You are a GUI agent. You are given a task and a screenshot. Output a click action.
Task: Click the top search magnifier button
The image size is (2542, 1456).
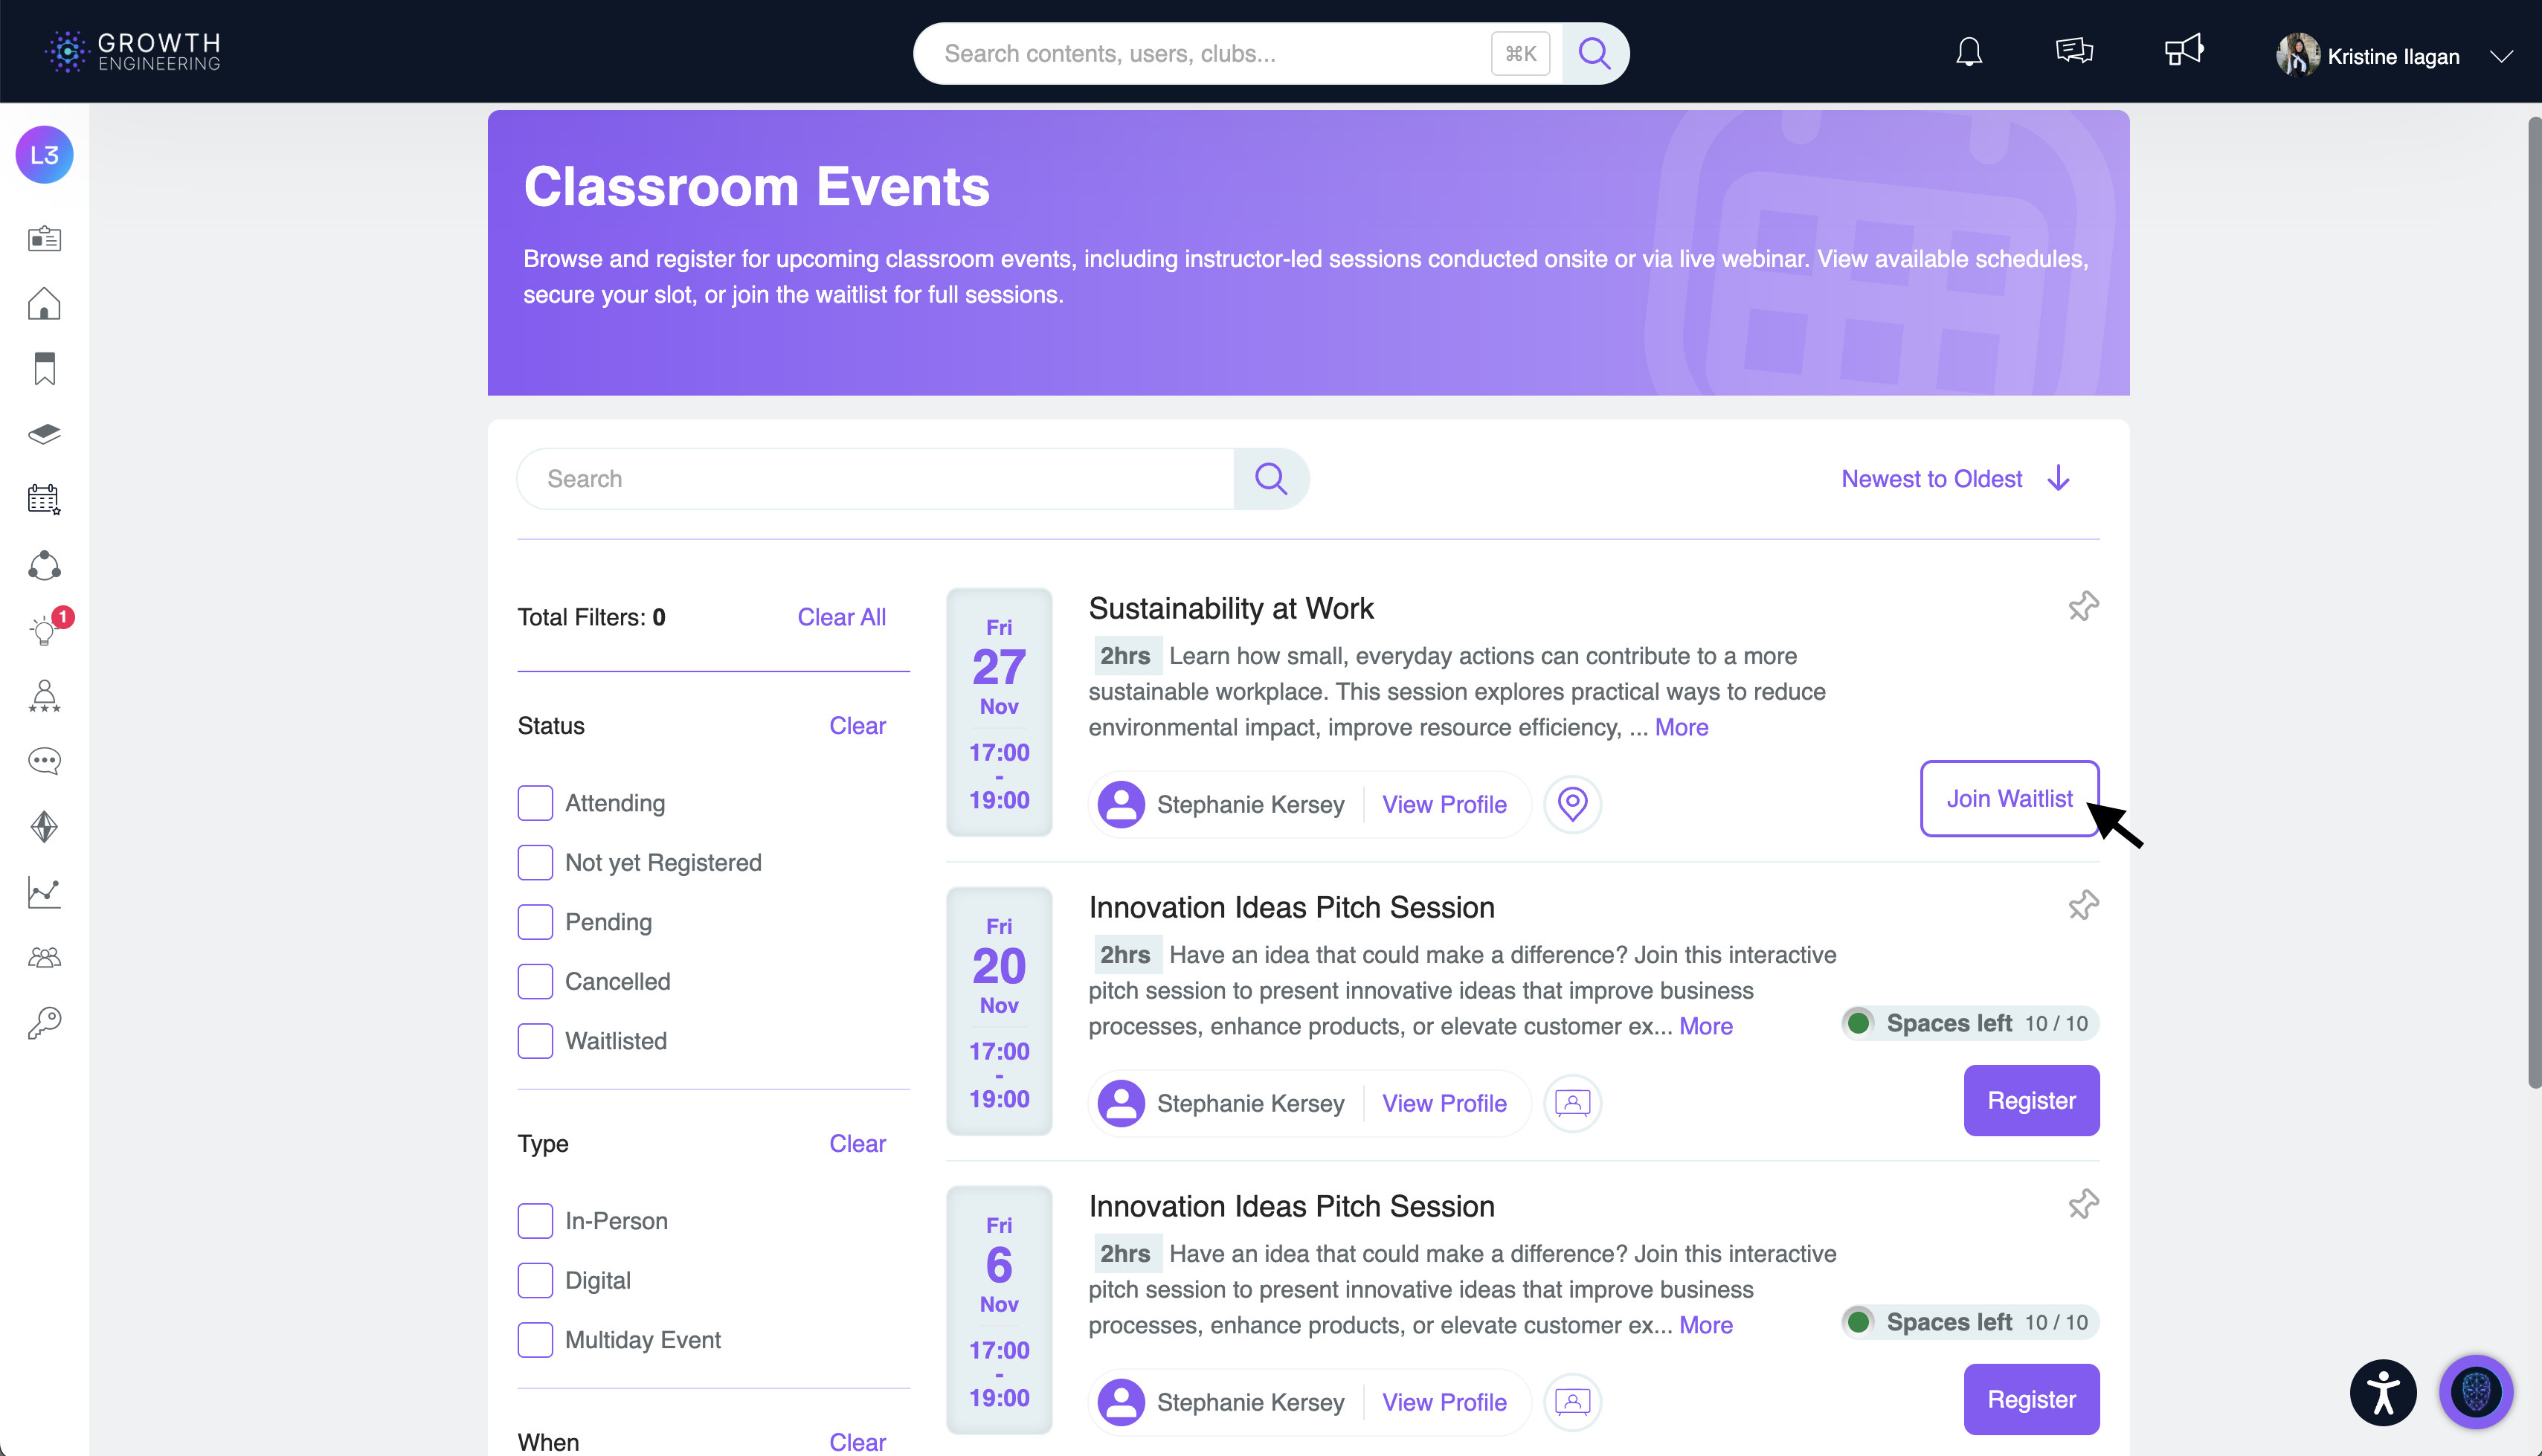pos(1595,53)
